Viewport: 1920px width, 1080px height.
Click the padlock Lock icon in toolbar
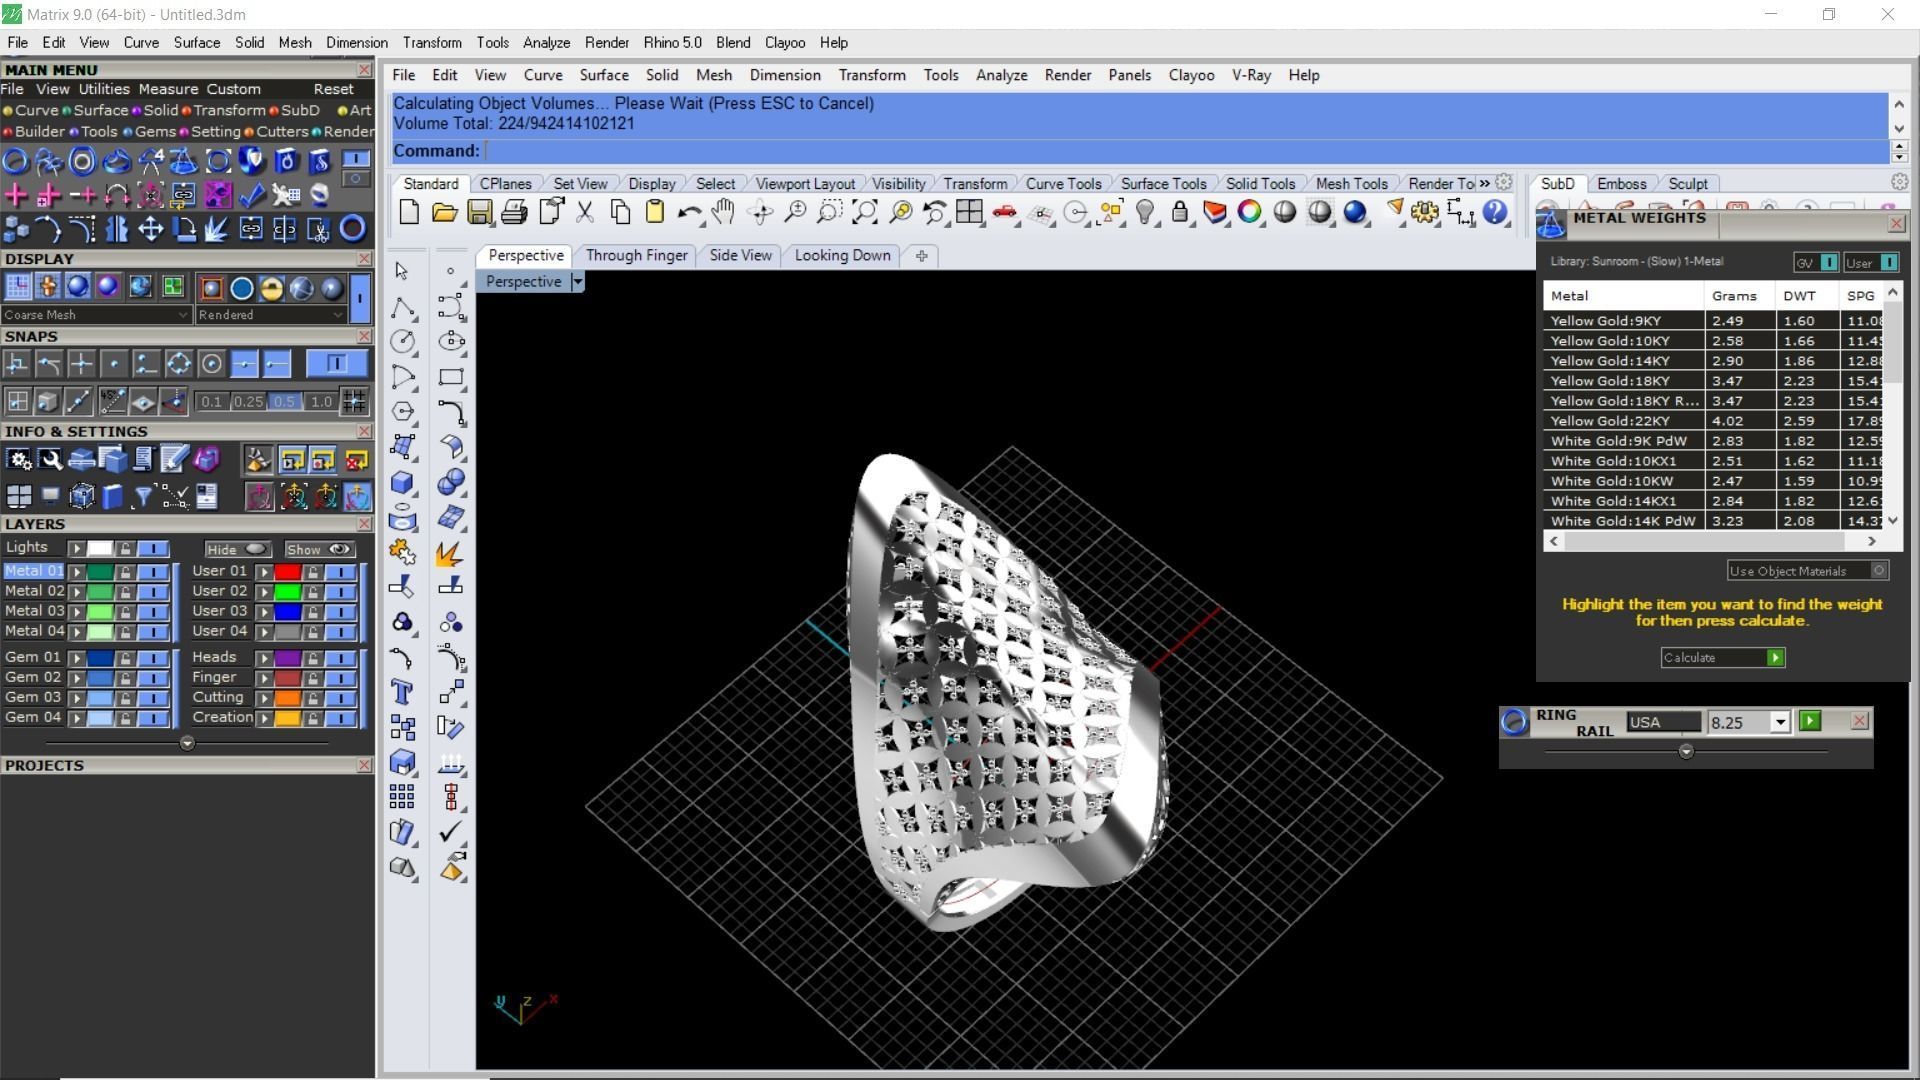coord(1180,212)
